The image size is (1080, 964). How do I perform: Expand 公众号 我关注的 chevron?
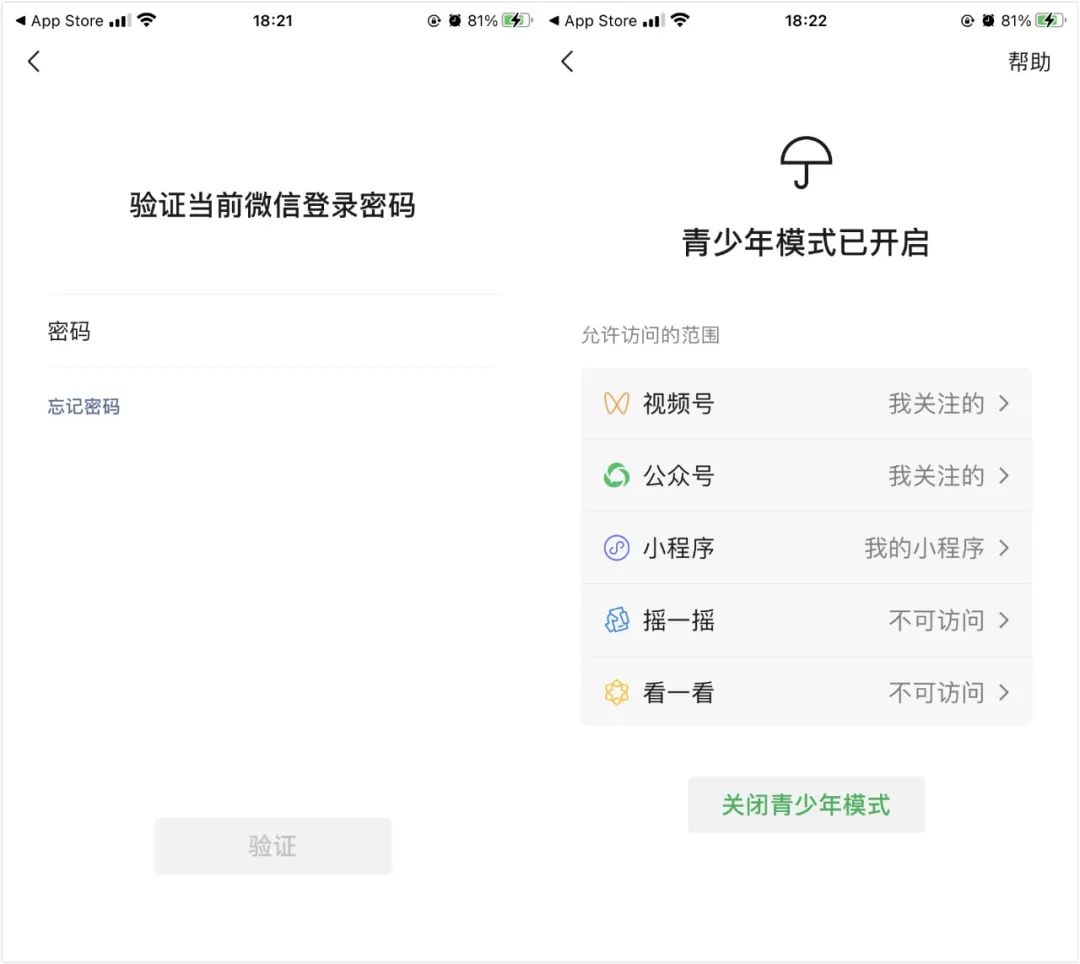click(1004, 476)
